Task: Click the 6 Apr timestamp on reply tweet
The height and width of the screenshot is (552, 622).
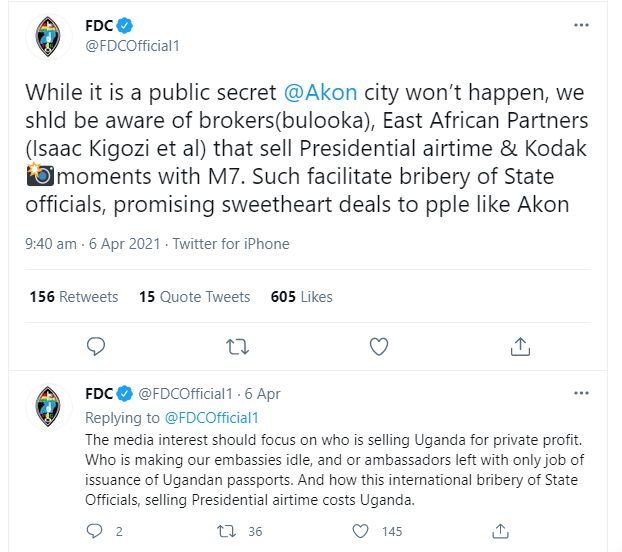Action: (x=262, y=394)
